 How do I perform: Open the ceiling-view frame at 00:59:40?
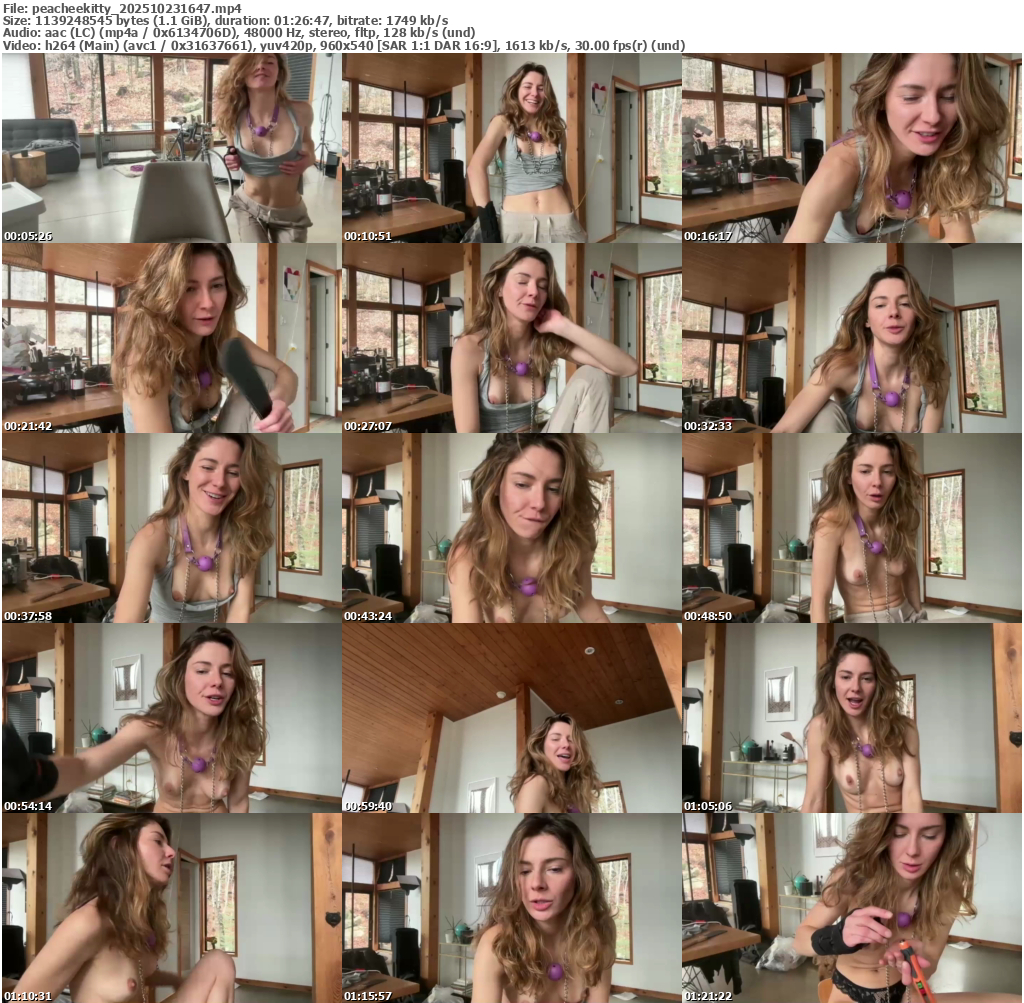coord(511,718)
